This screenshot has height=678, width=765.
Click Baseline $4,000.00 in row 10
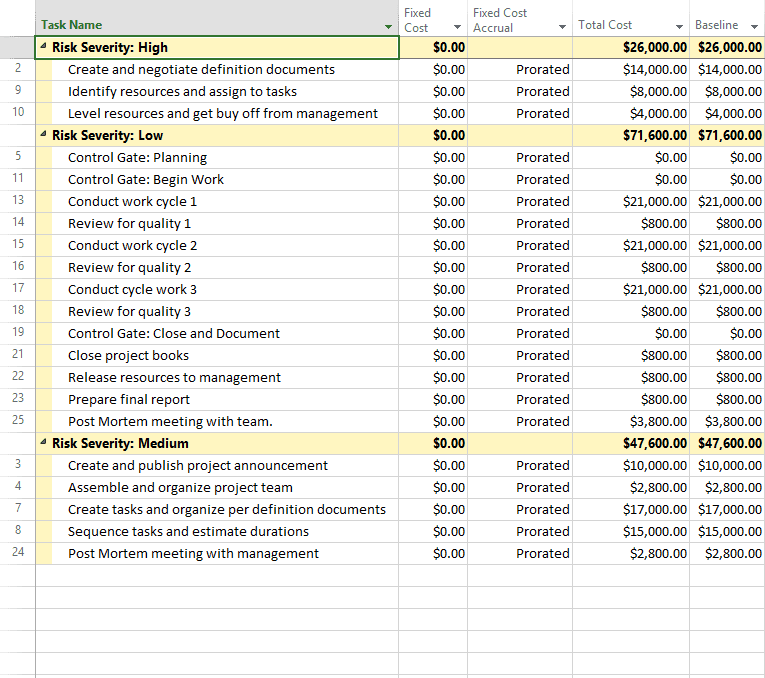point(733,113)
